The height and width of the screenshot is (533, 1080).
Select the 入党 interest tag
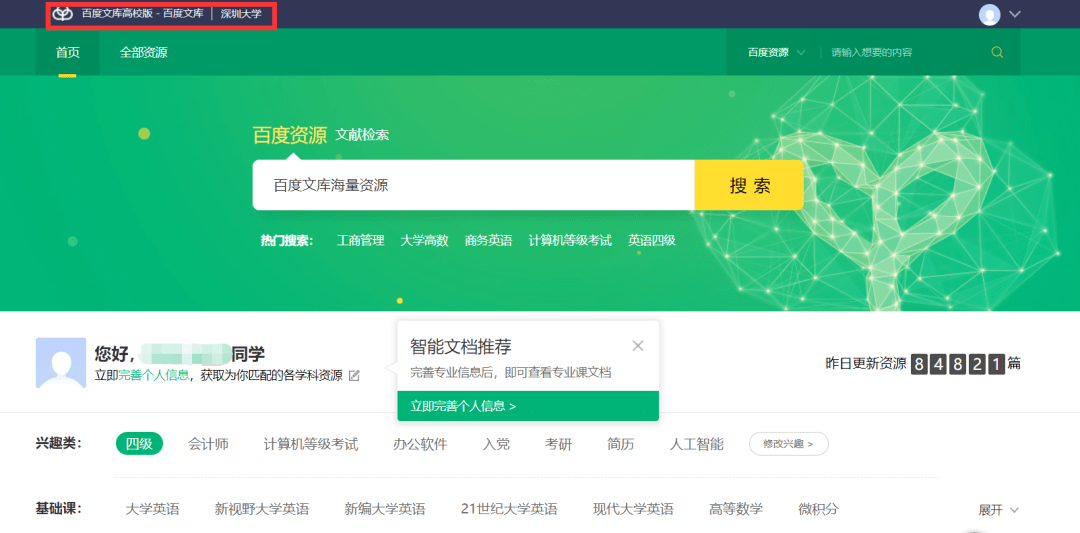496,444
